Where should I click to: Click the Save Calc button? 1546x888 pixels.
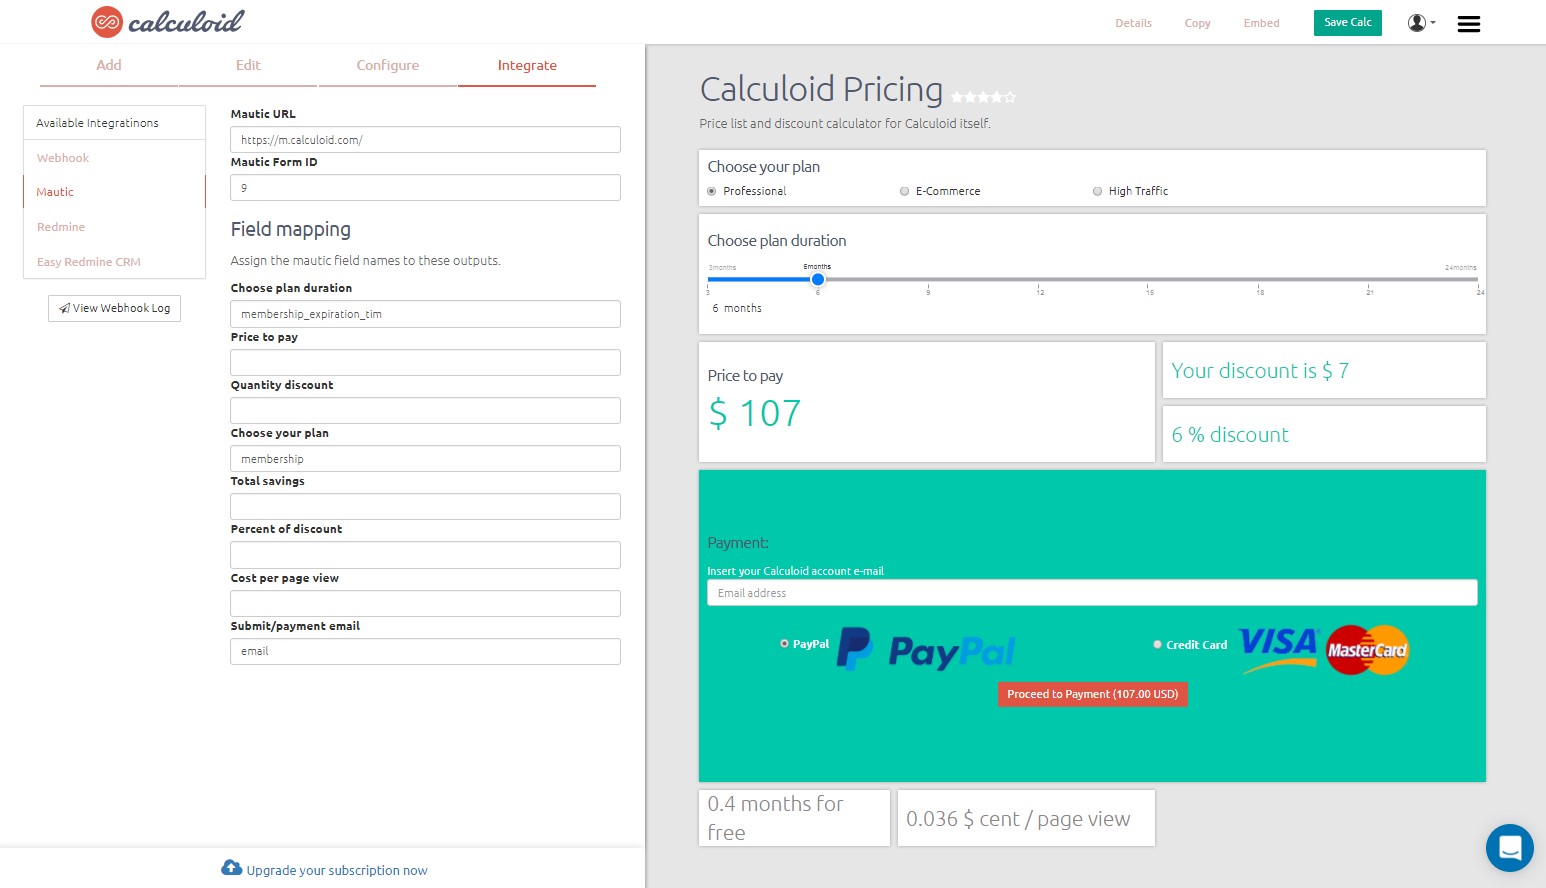coord(1347,22)
